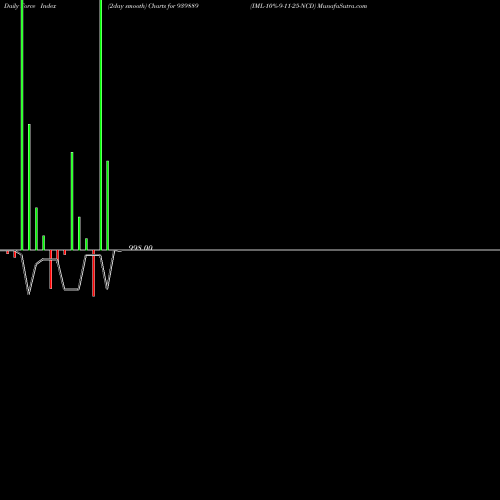
Task: Click the 998.00 axis value label
Action: pos(141,247)
